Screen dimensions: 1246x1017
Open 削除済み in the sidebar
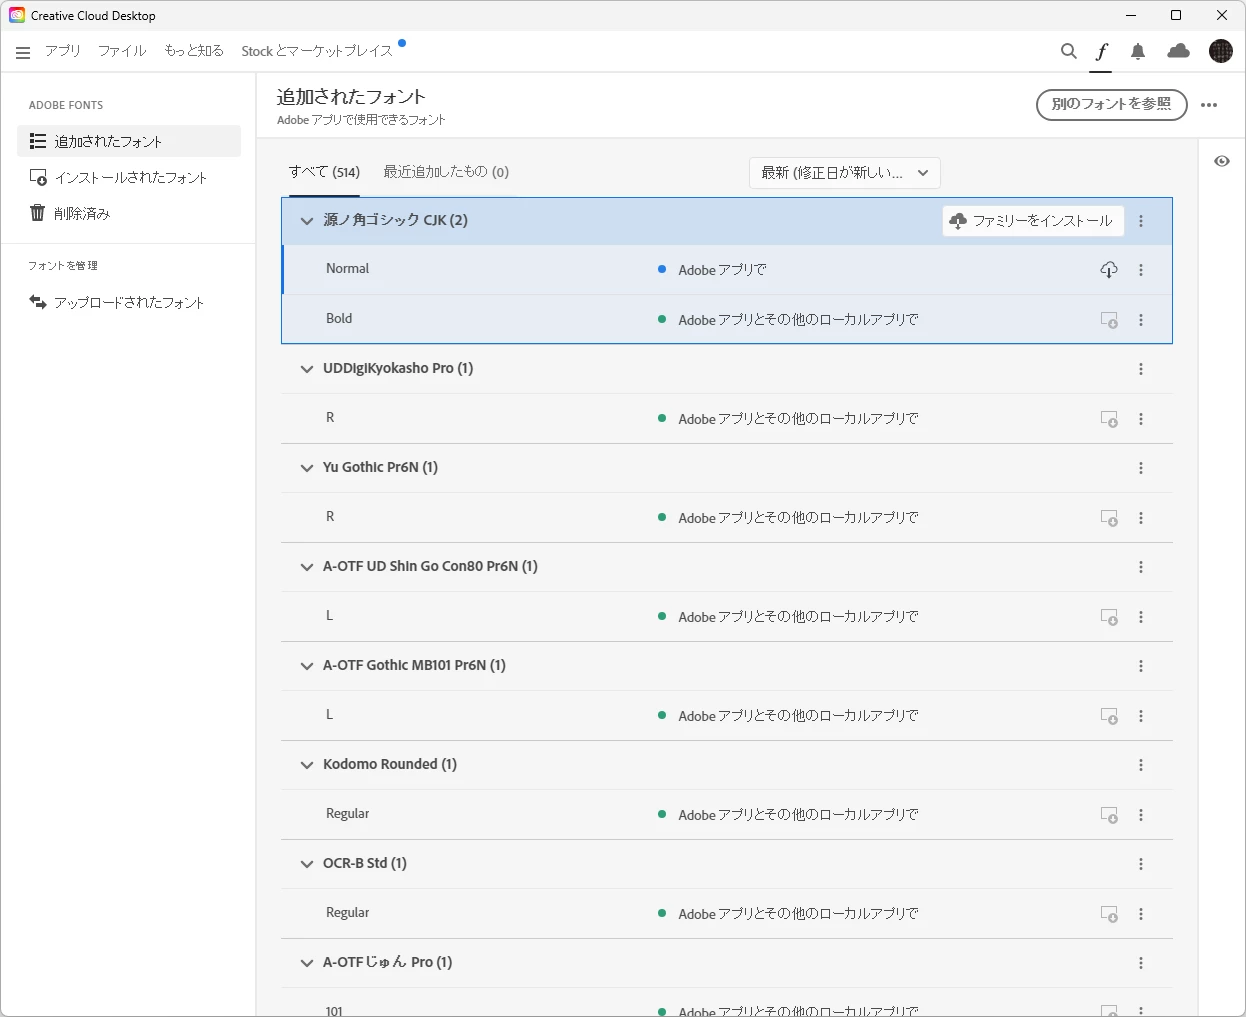click(129, 213)
